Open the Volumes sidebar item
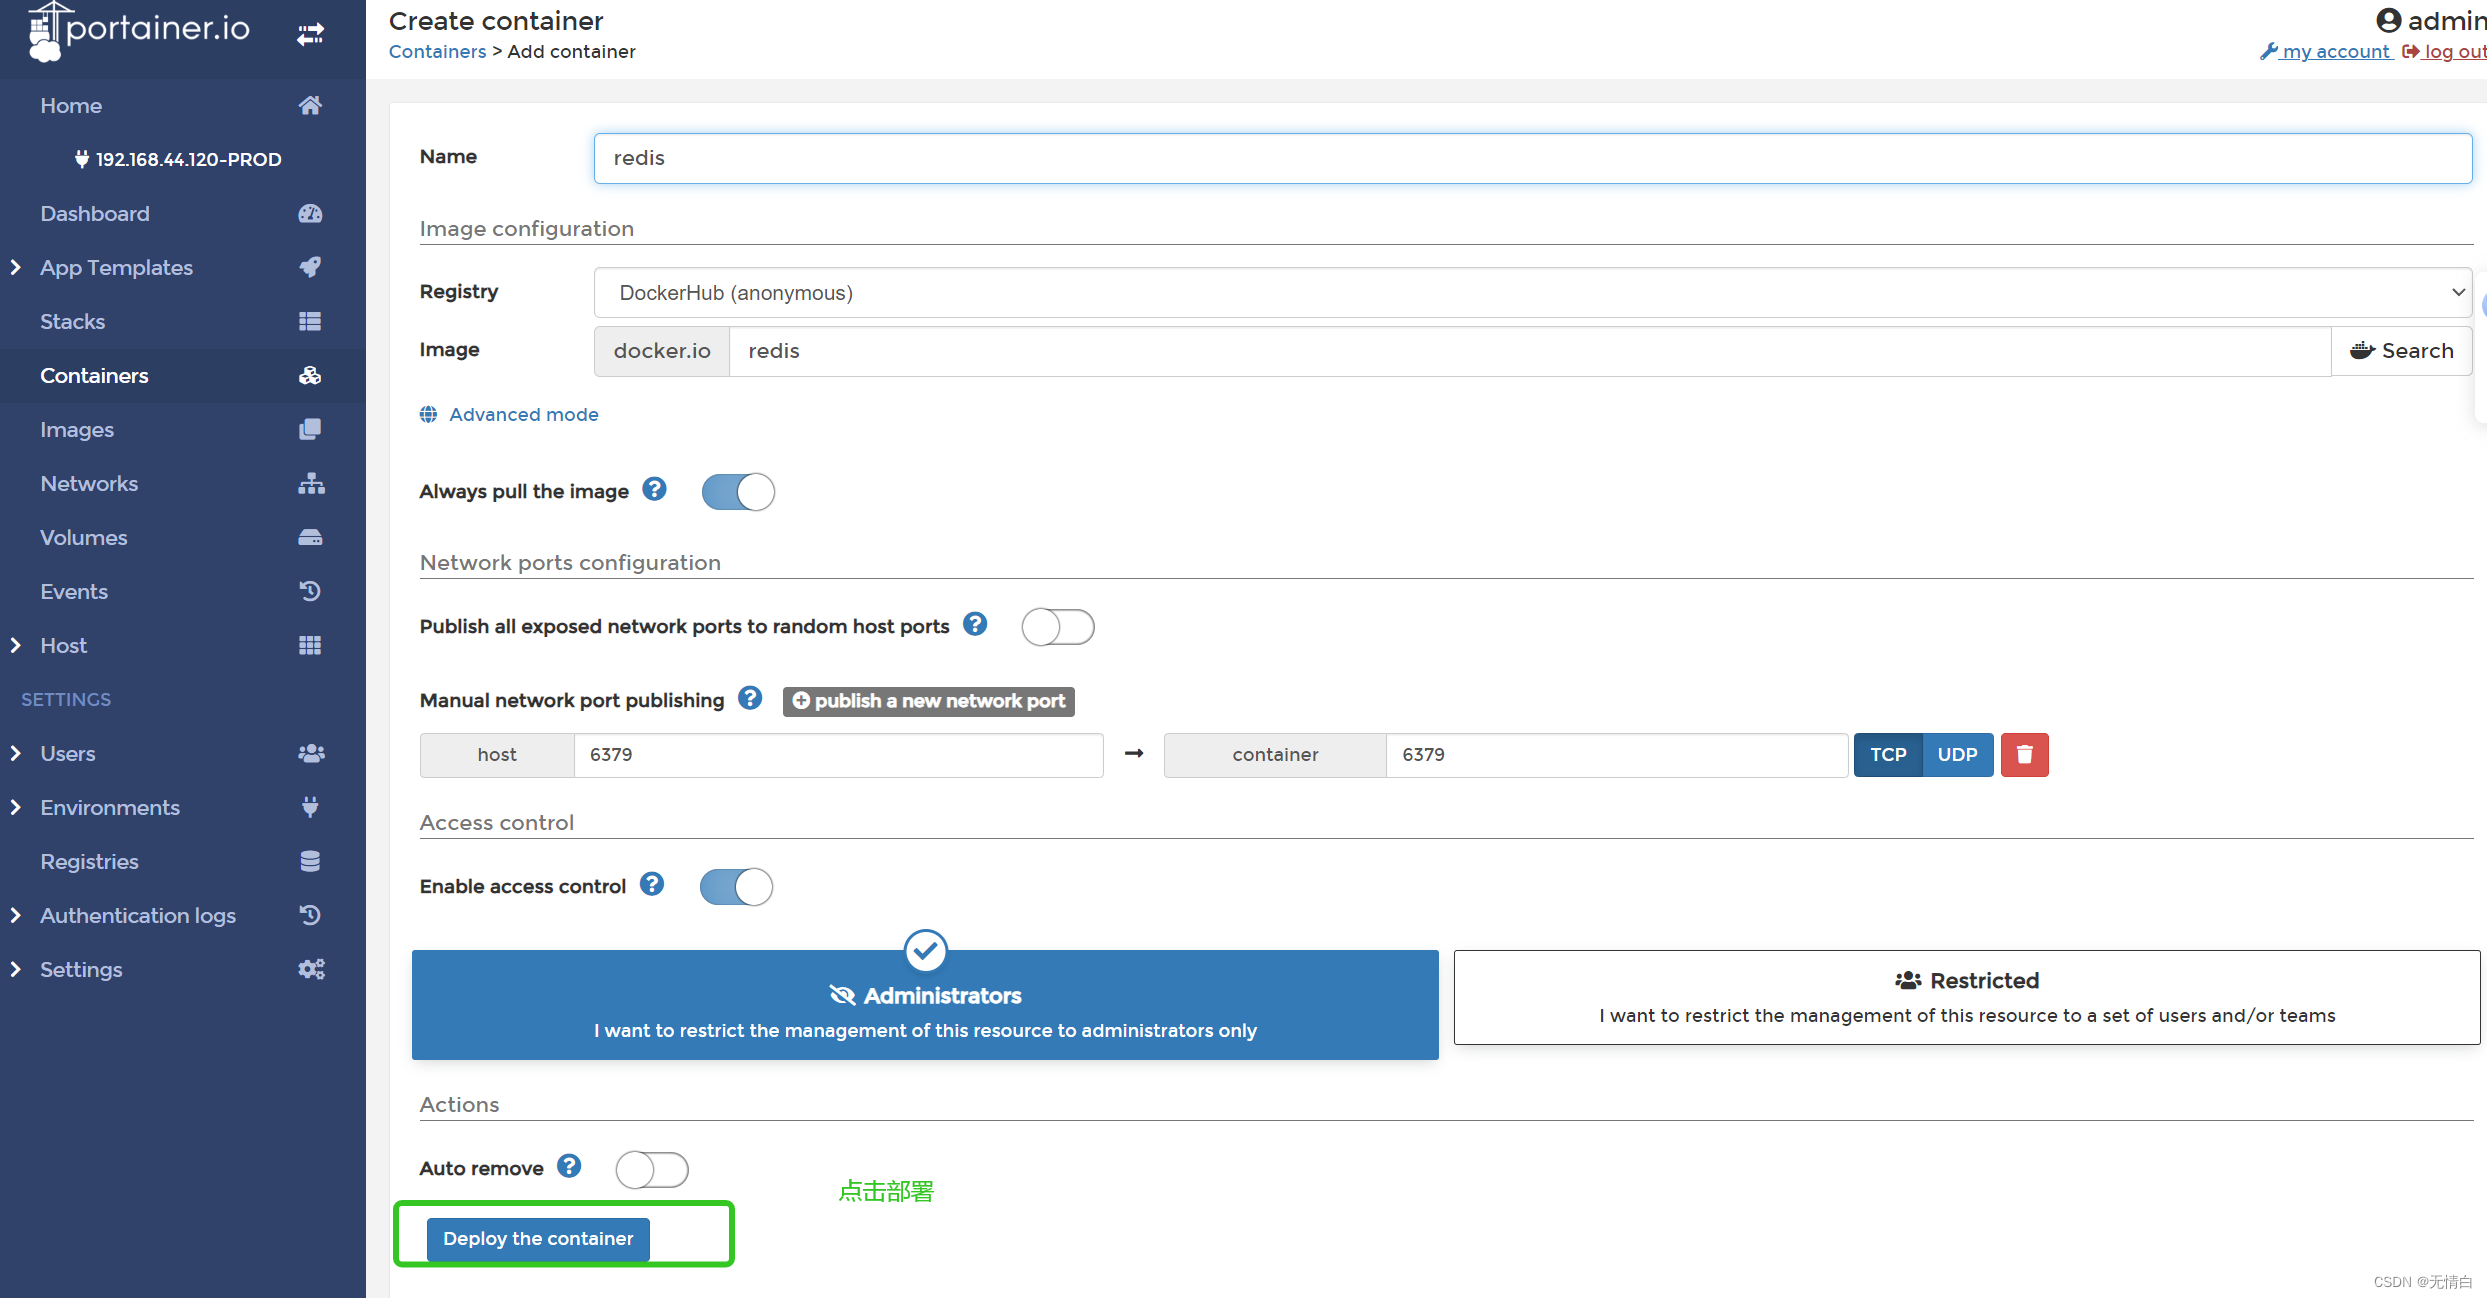 click(183, 537)
